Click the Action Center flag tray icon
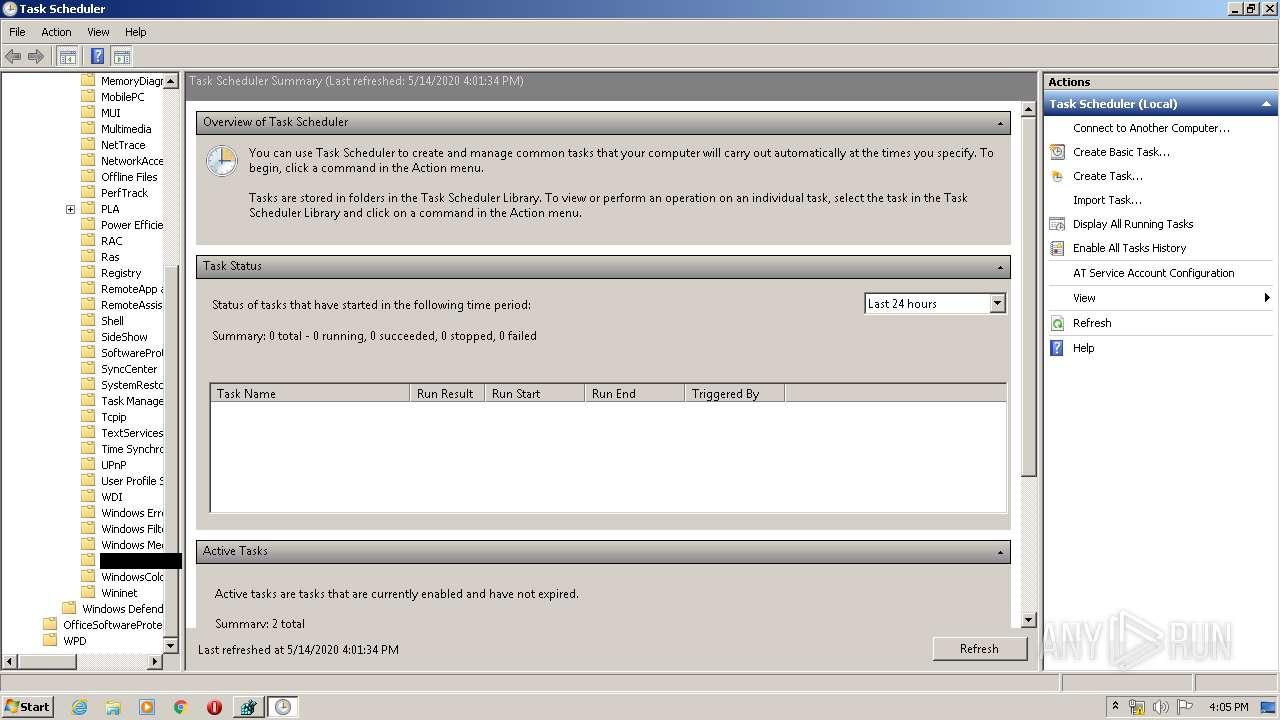 (1185, 707)
